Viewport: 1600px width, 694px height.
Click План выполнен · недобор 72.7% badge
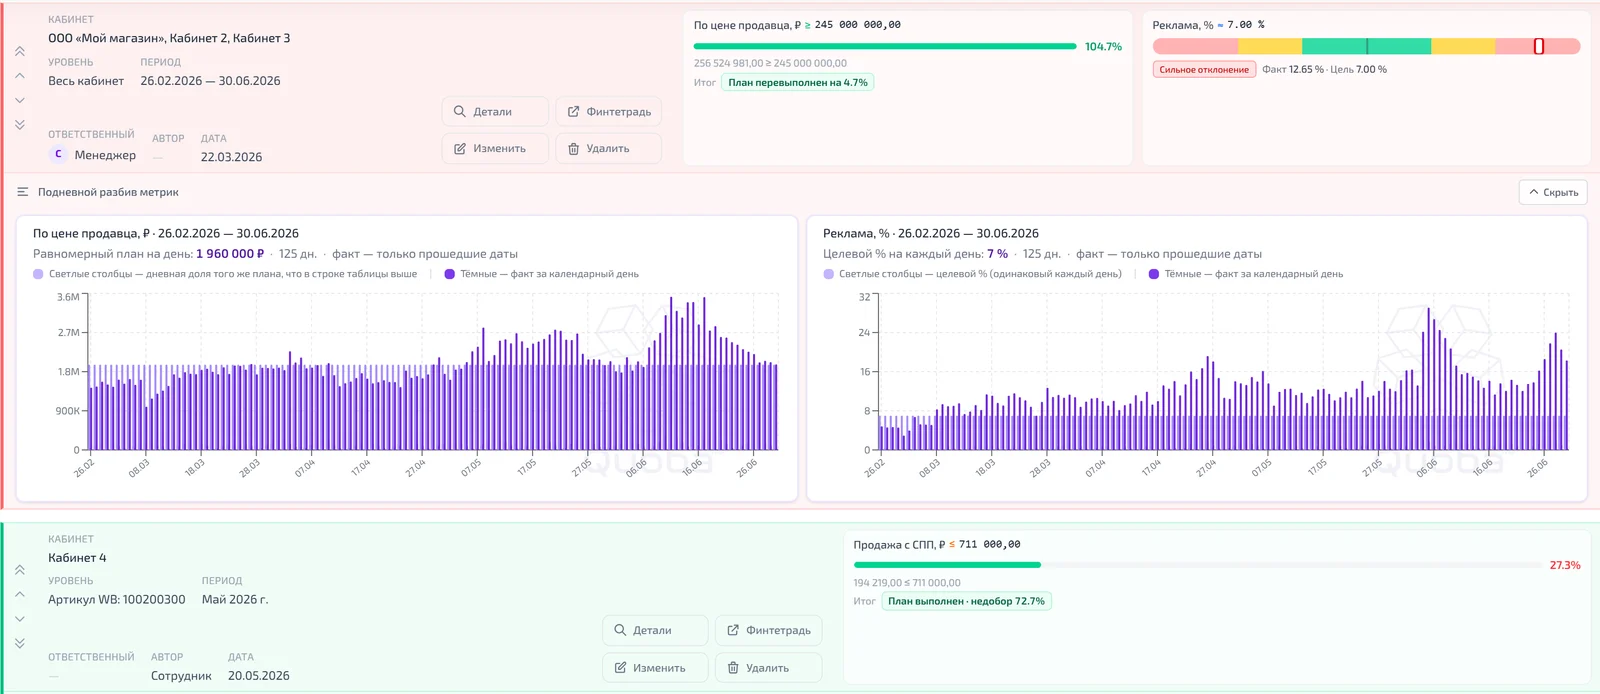[x=966, y=601]
